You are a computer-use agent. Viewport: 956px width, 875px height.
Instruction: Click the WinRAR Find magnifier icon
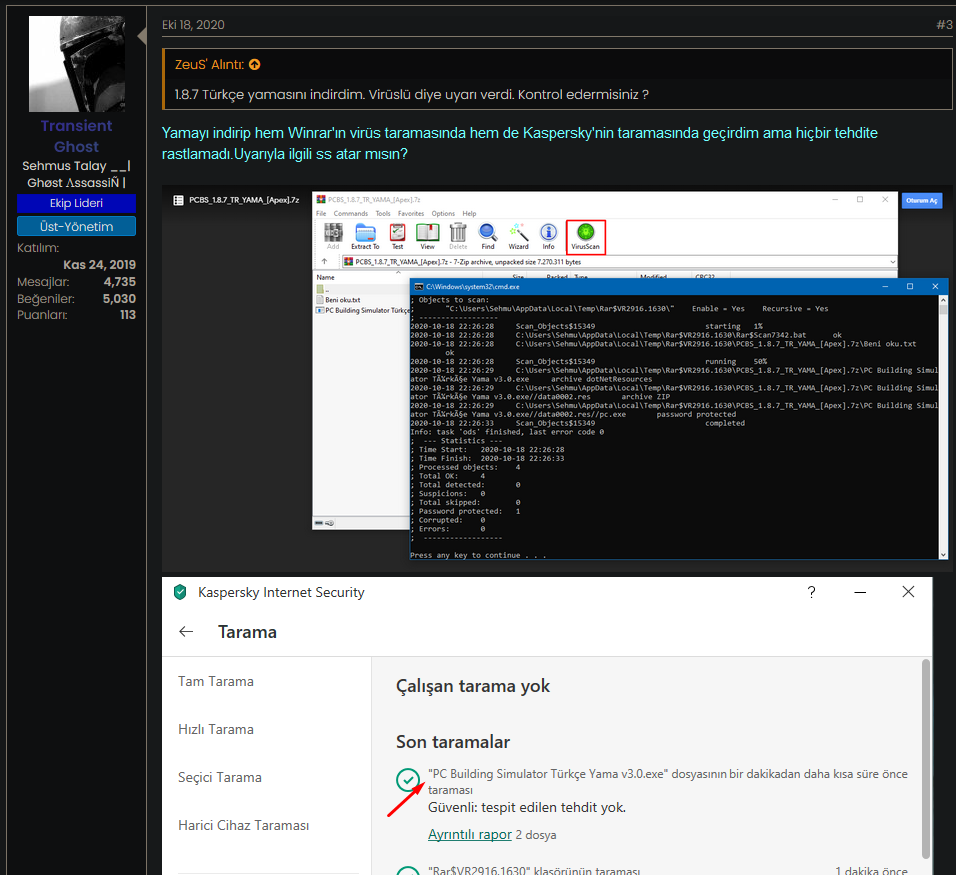488,236
